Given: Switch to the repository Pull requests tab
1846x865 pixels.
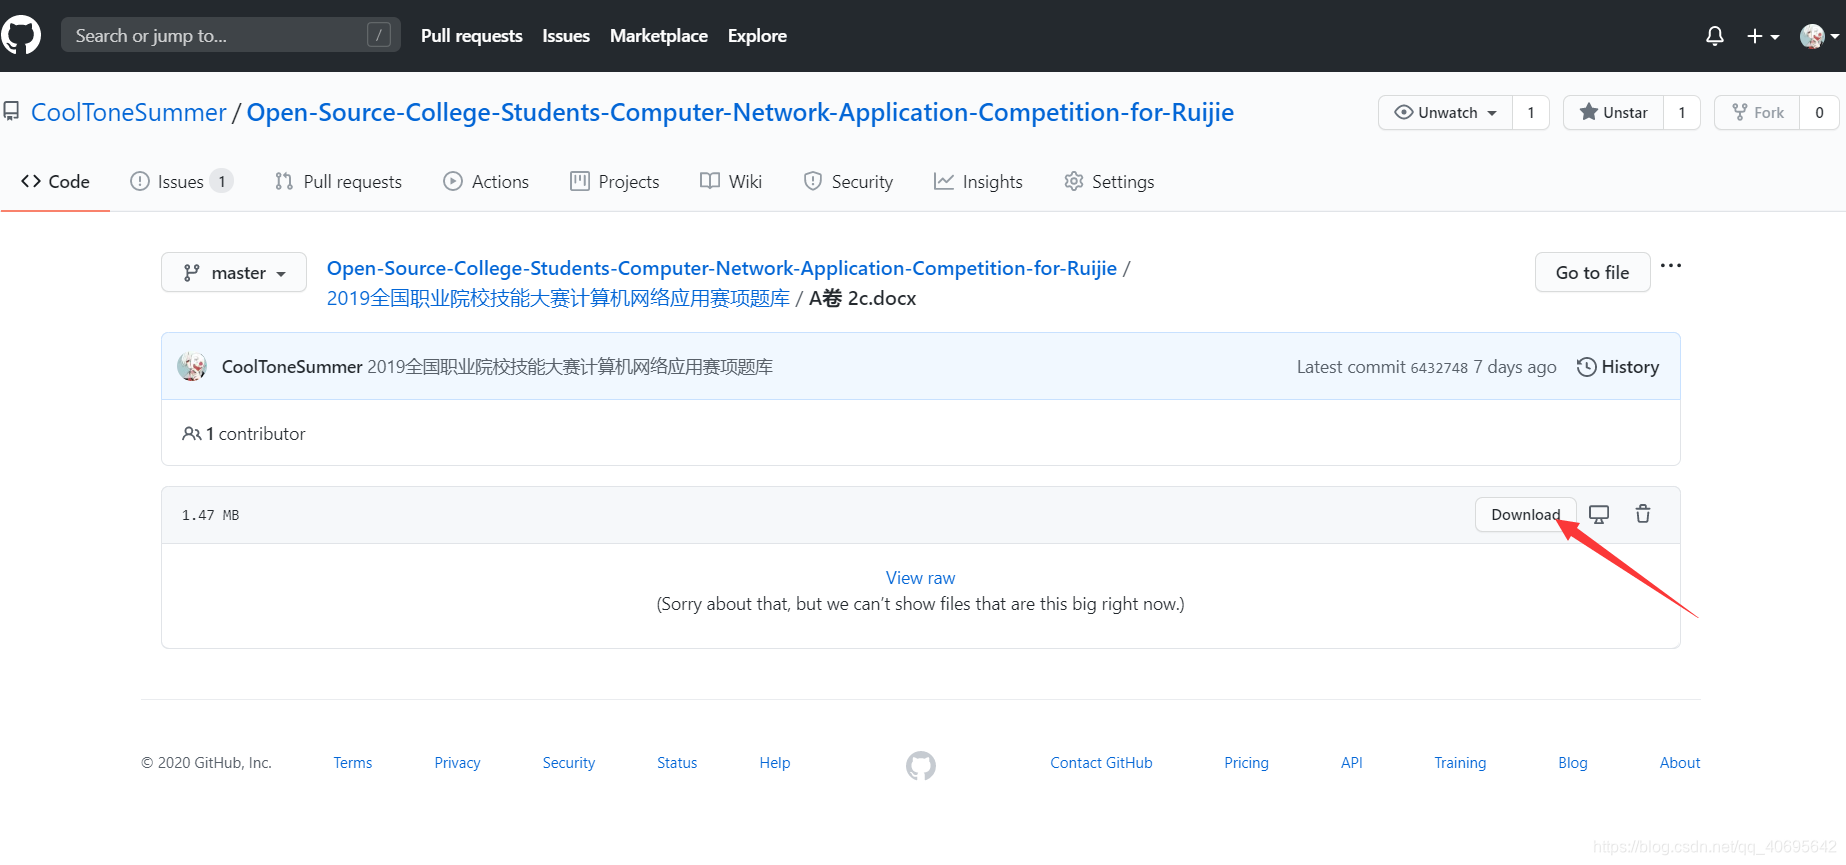Looking at the screenshot, I should point(339,182).
